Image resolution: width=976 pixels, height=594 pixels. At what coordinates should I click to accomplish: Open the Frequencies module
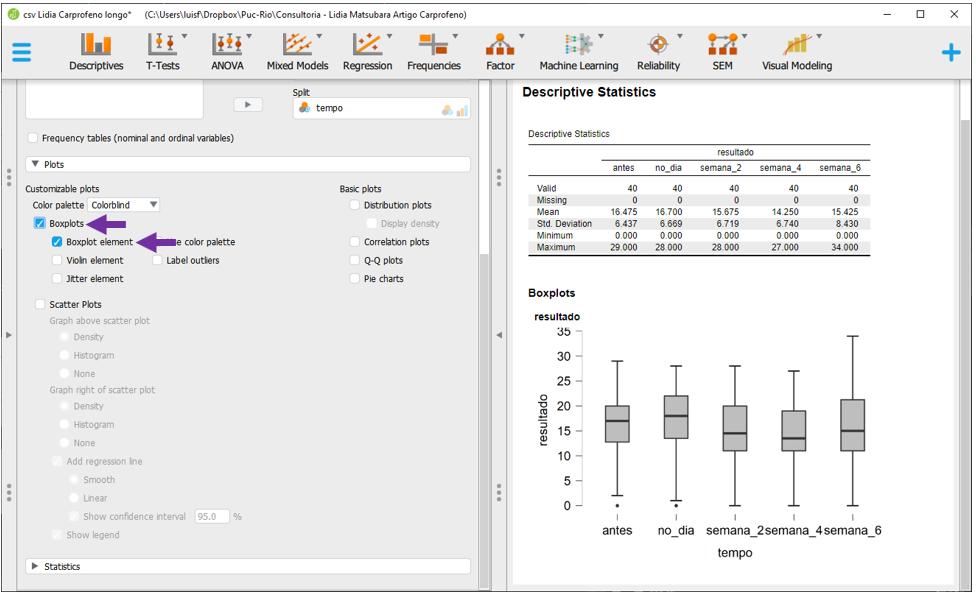(x=434, y=52)
